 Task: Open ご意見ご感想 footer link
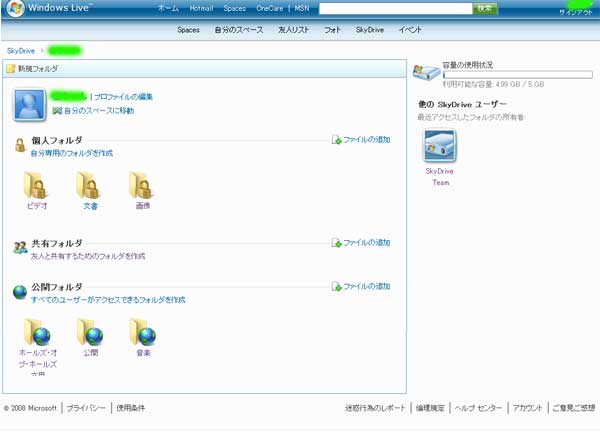574,408
